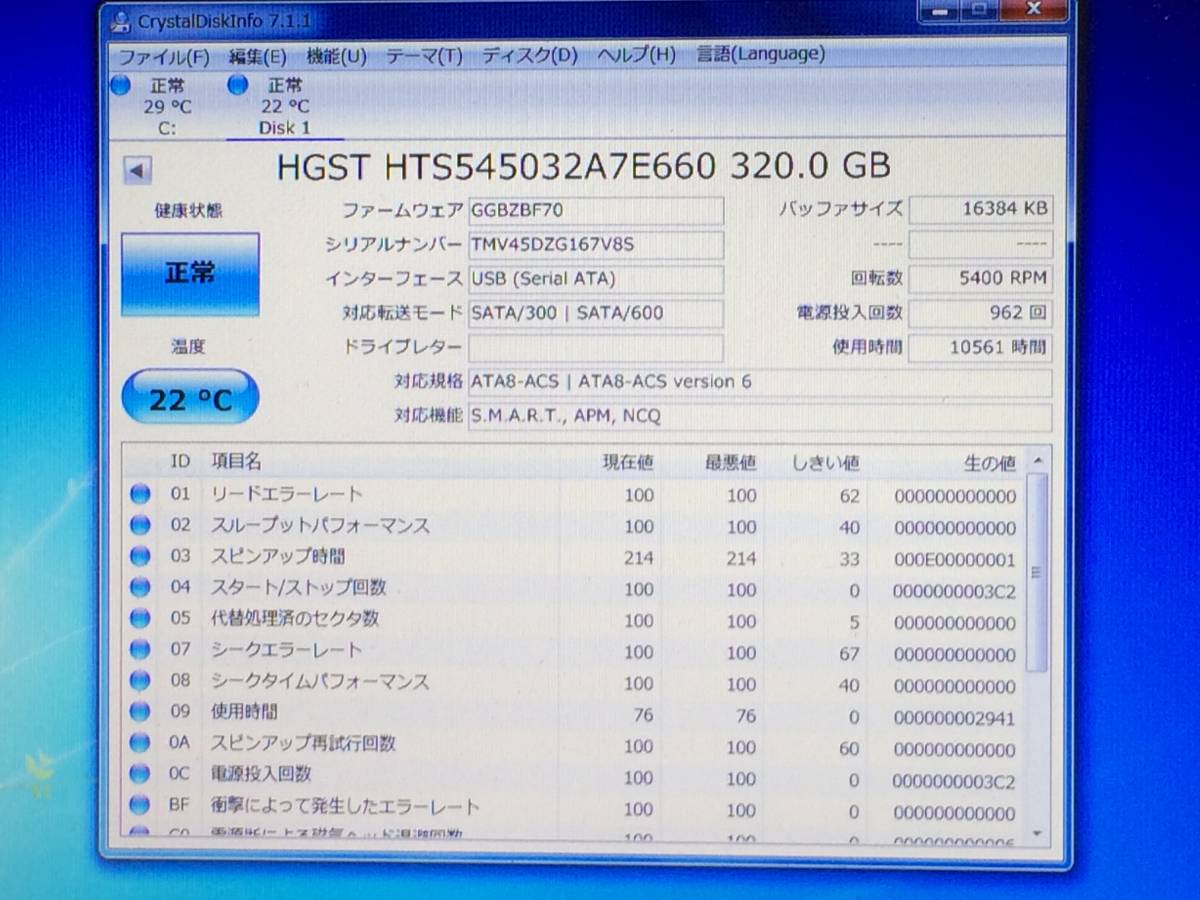
Task: Click the status icon for スタート/ストップ回数 row
Action: pyautogui.click(x=140, y=588)
